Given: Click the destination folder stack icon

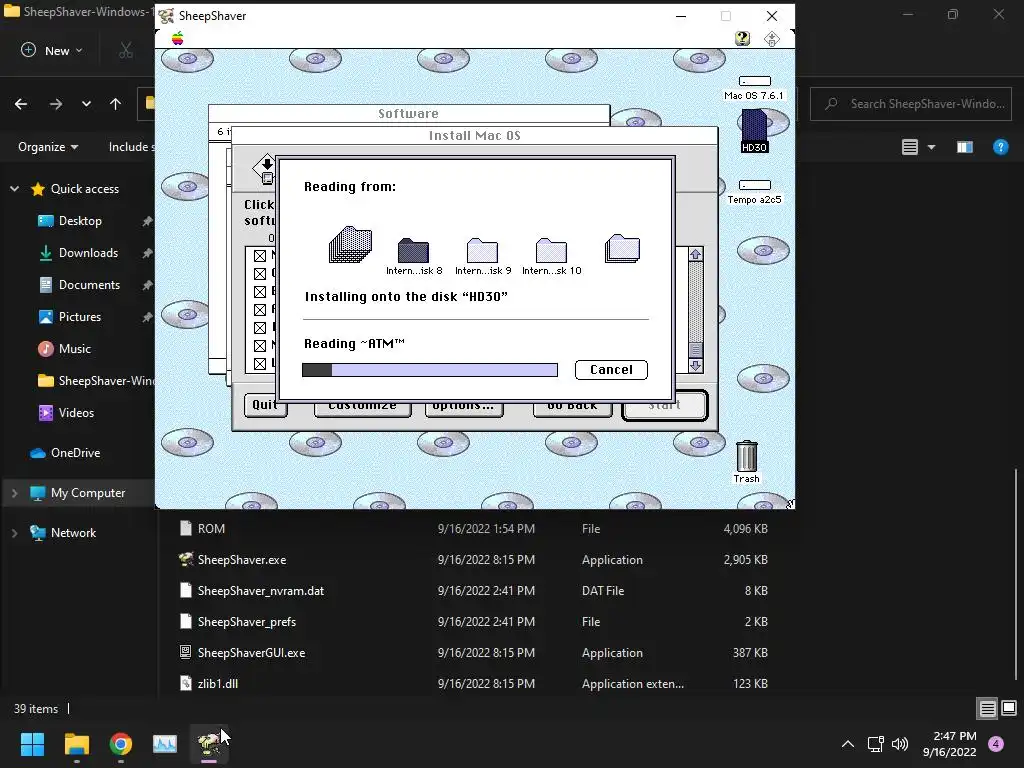Looking at the screenshot, I should click(x=622, y=249).
